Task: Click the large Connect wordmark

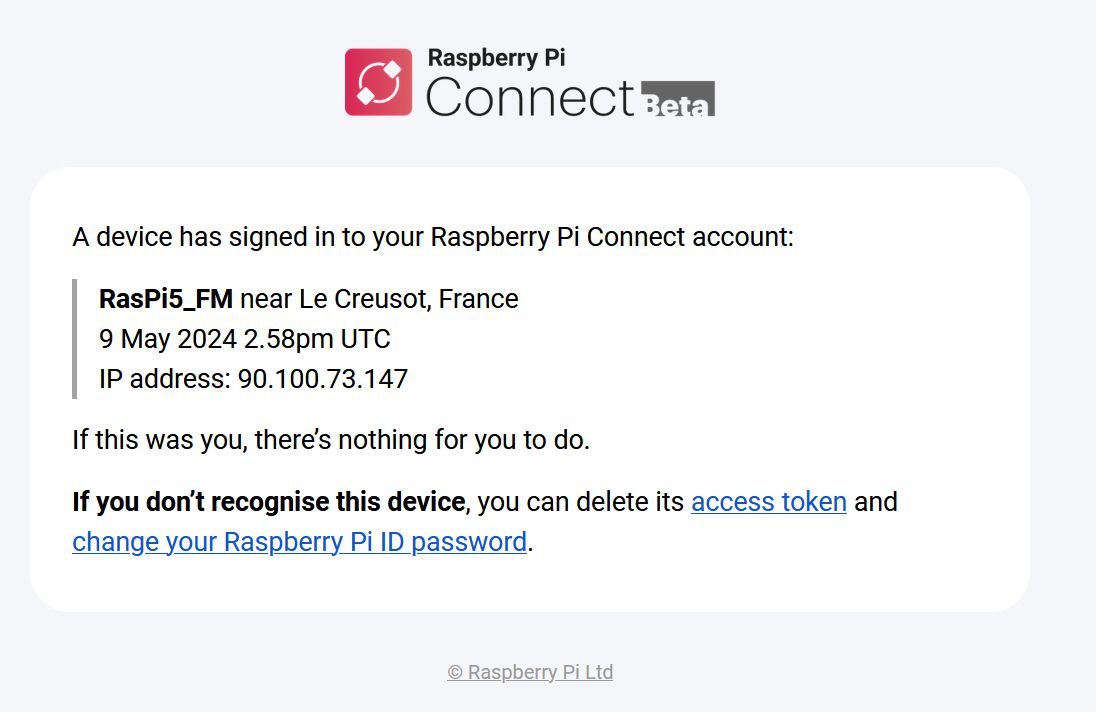Action: coord(530,97)
